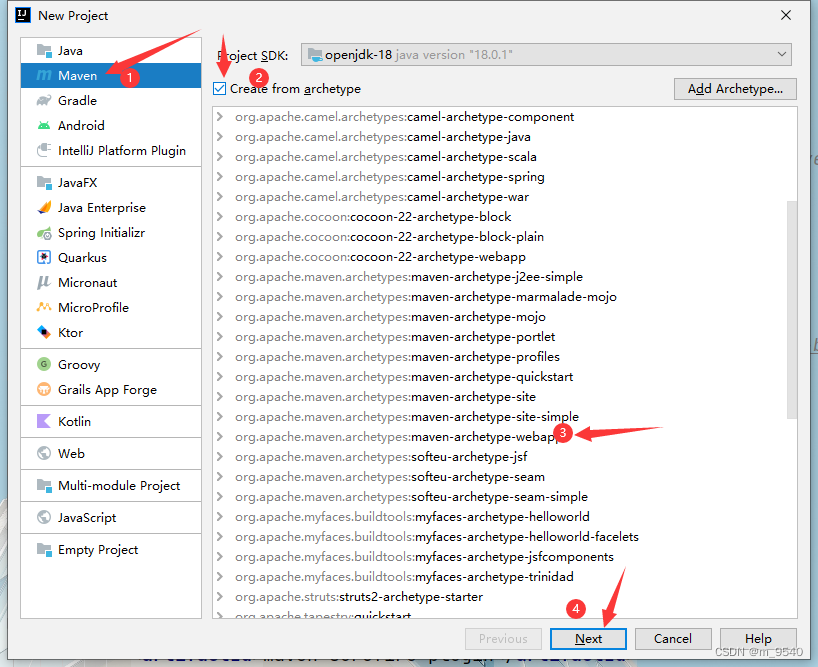This screenshot has height=667, width=818.
Task: Click the Add Archetype... button
Action: coord(735,89)
